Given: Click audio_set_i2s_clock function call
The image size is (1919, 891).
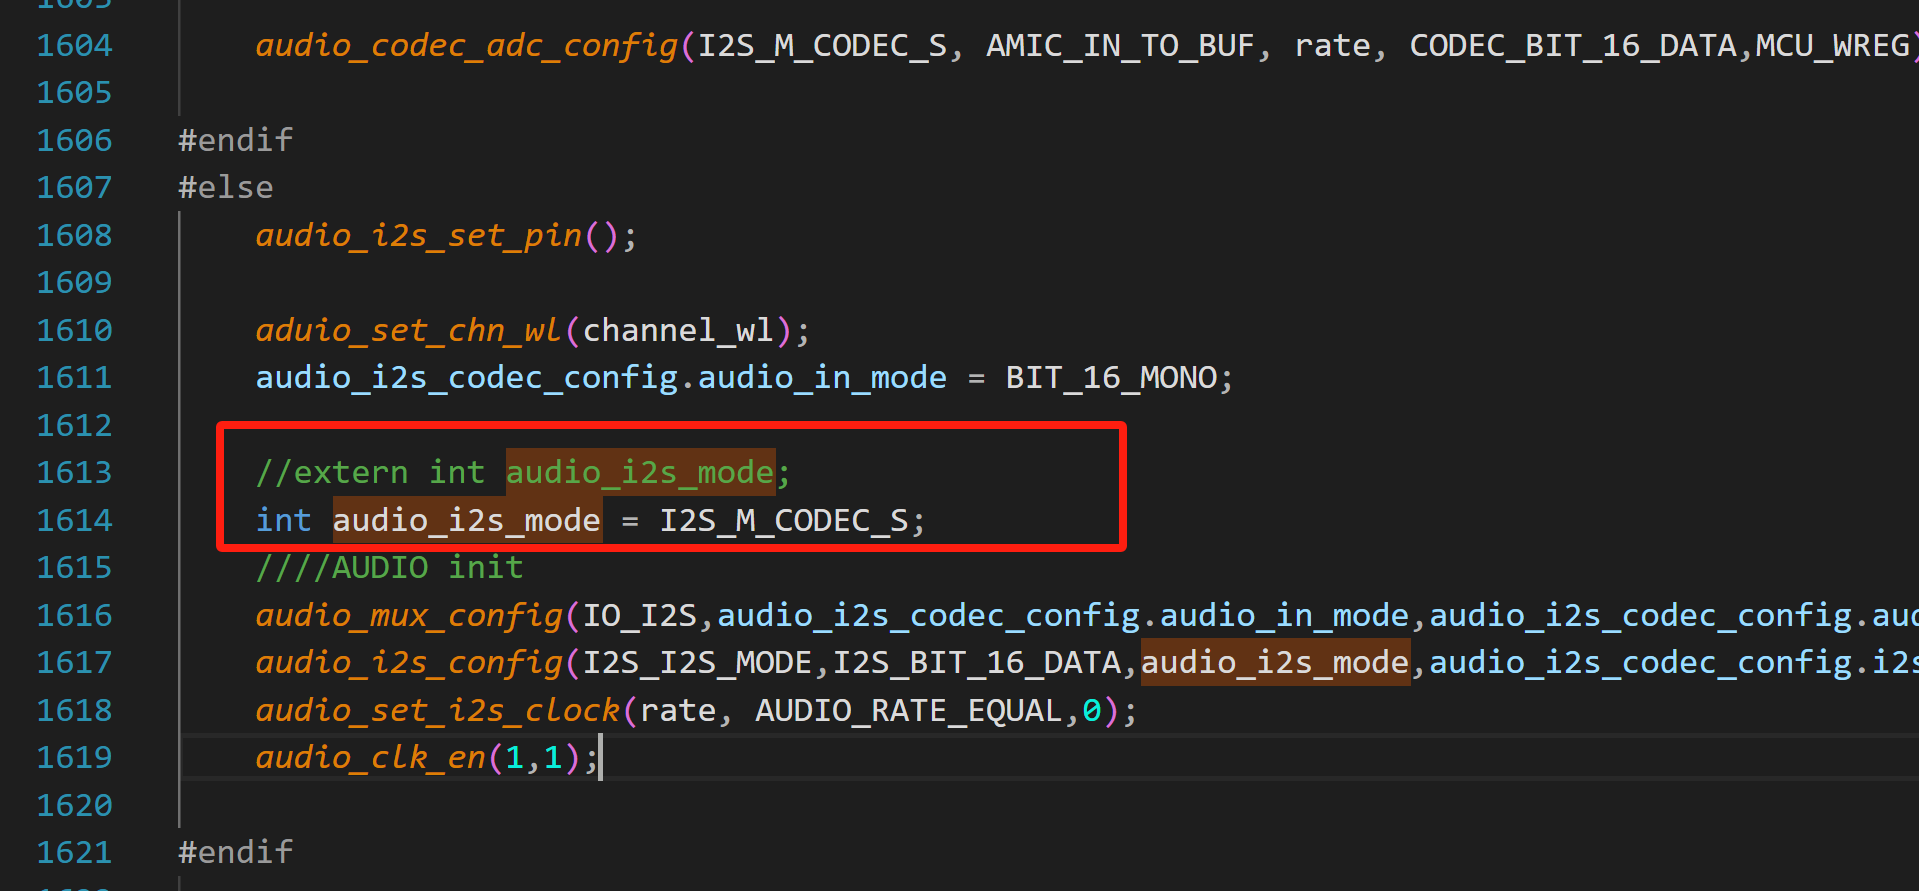Looking at the screenshot, I should (438, 711).
